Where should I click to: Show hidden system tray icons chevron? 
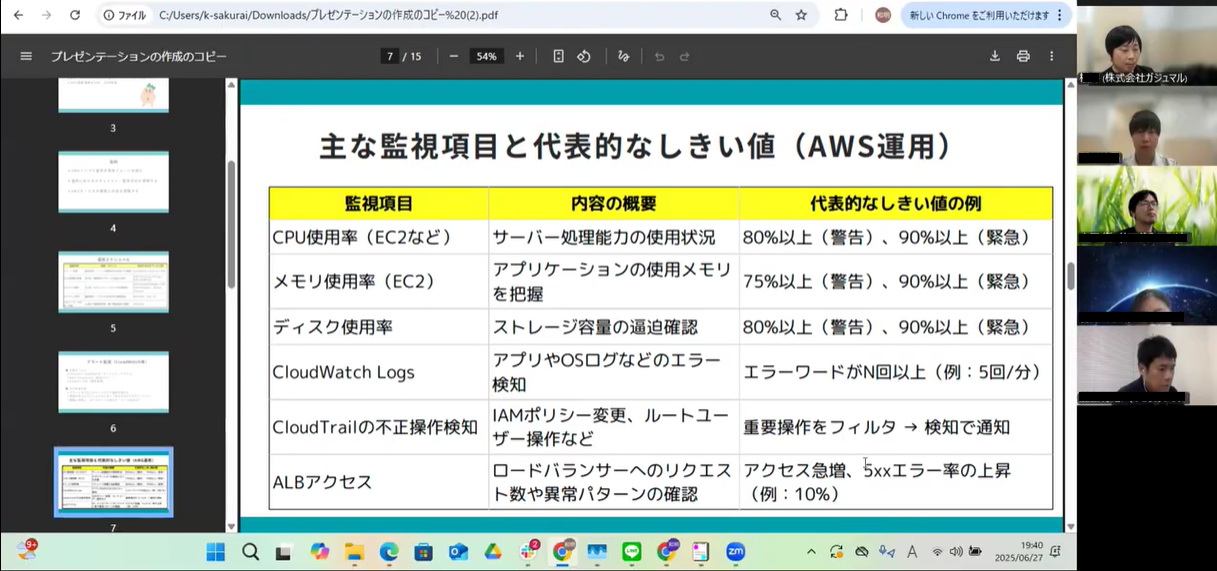click(x=810, y=551)
